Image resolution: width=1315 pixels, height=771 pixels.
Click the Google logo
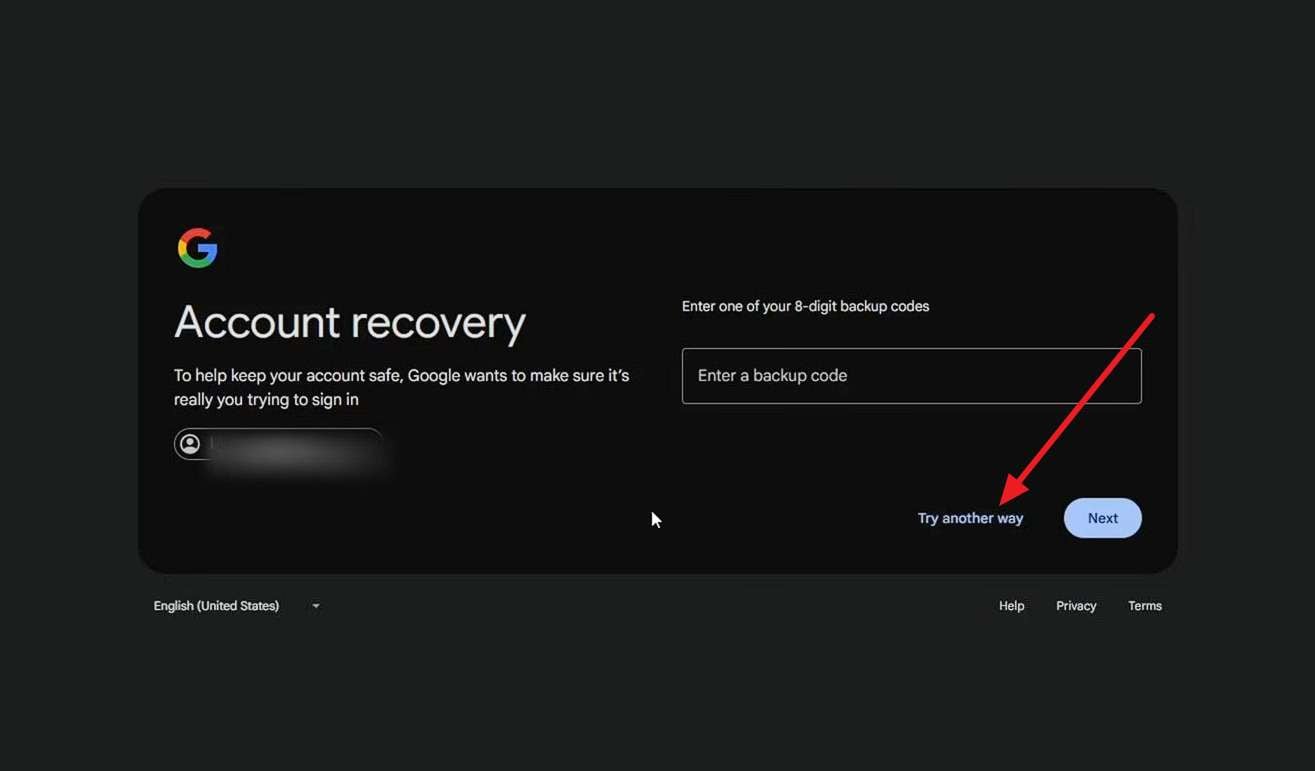coord(198,248)
